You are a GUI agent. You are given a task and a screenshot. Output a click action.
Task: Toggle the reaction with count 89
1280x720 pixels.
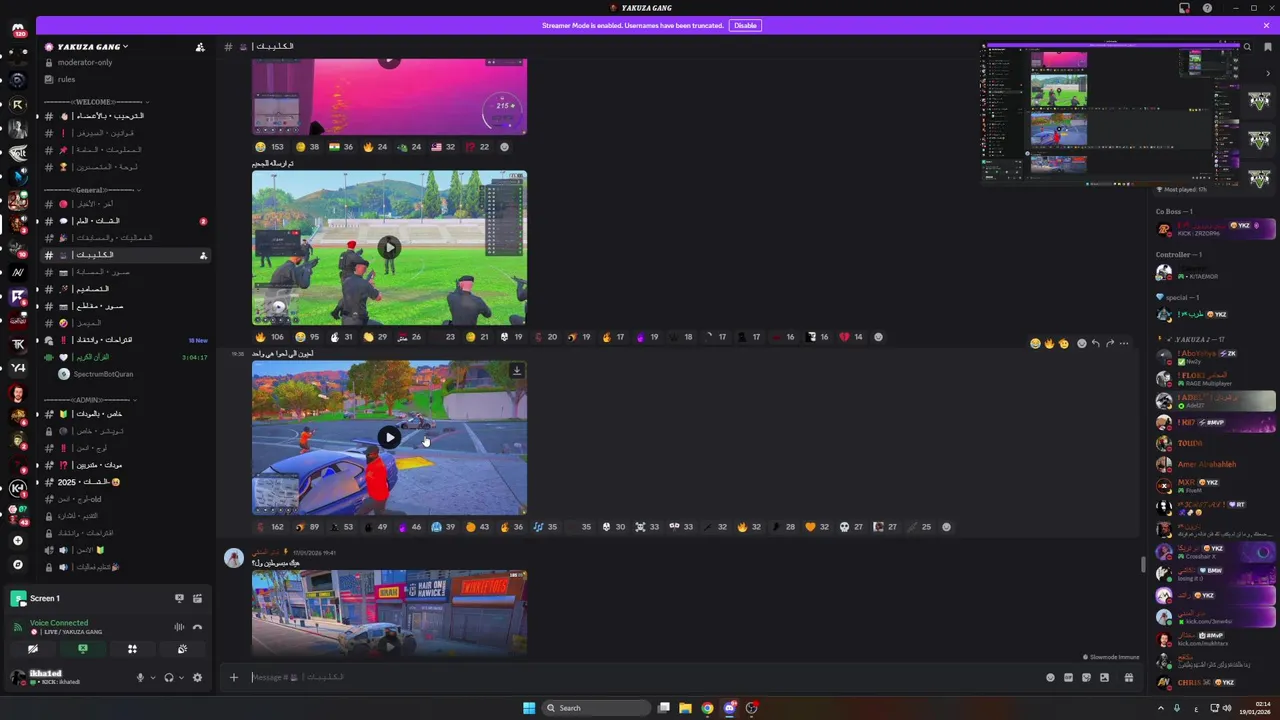(308, 527)
